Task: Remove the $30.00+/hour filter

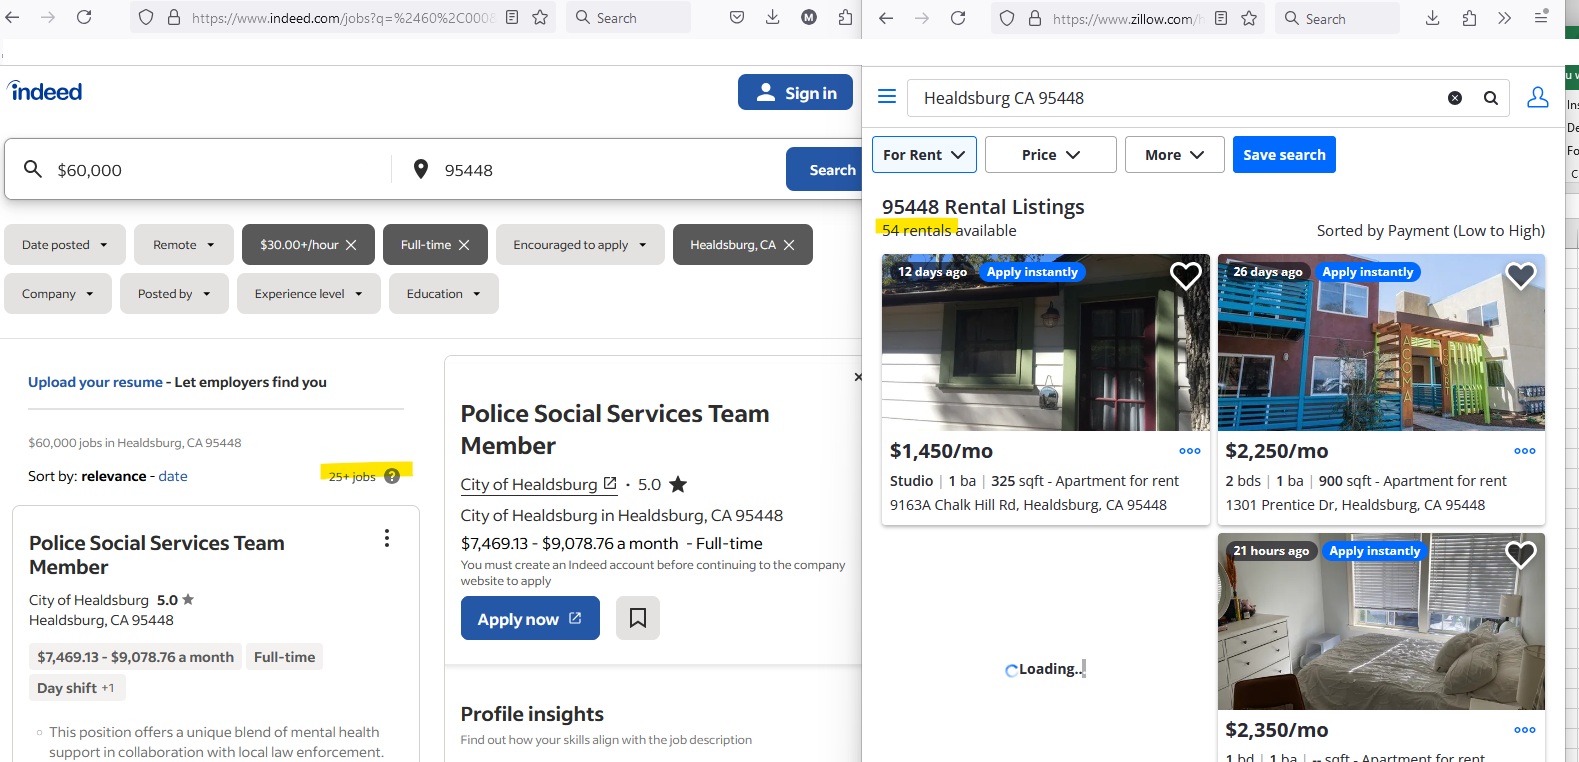Action: click(351, 245)
